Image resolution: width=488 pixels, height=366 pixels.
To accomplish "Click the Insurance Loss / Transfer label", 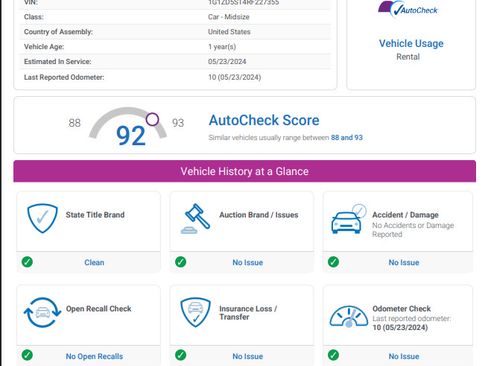I will tap(248, 313).
